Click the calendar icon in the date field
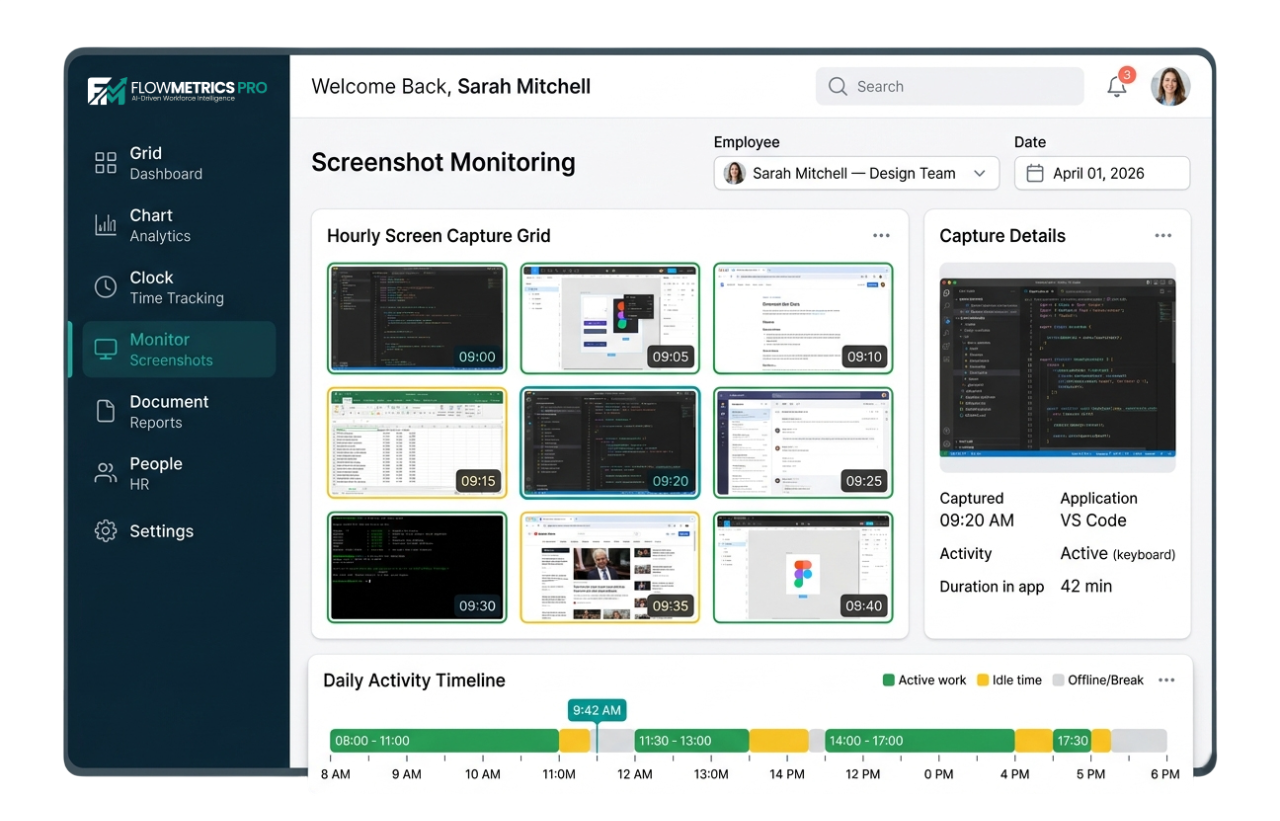1280x821 pixels. coord(1038,172)
